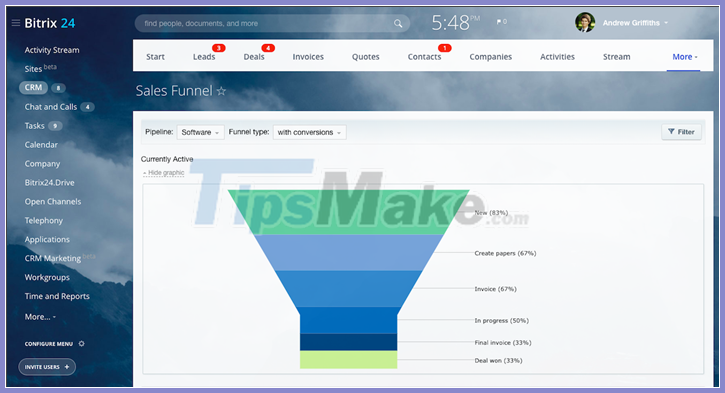Open Configure Menu in the sidebar
Viewport: 725px width, 393px height.
[x=49, y=344]
